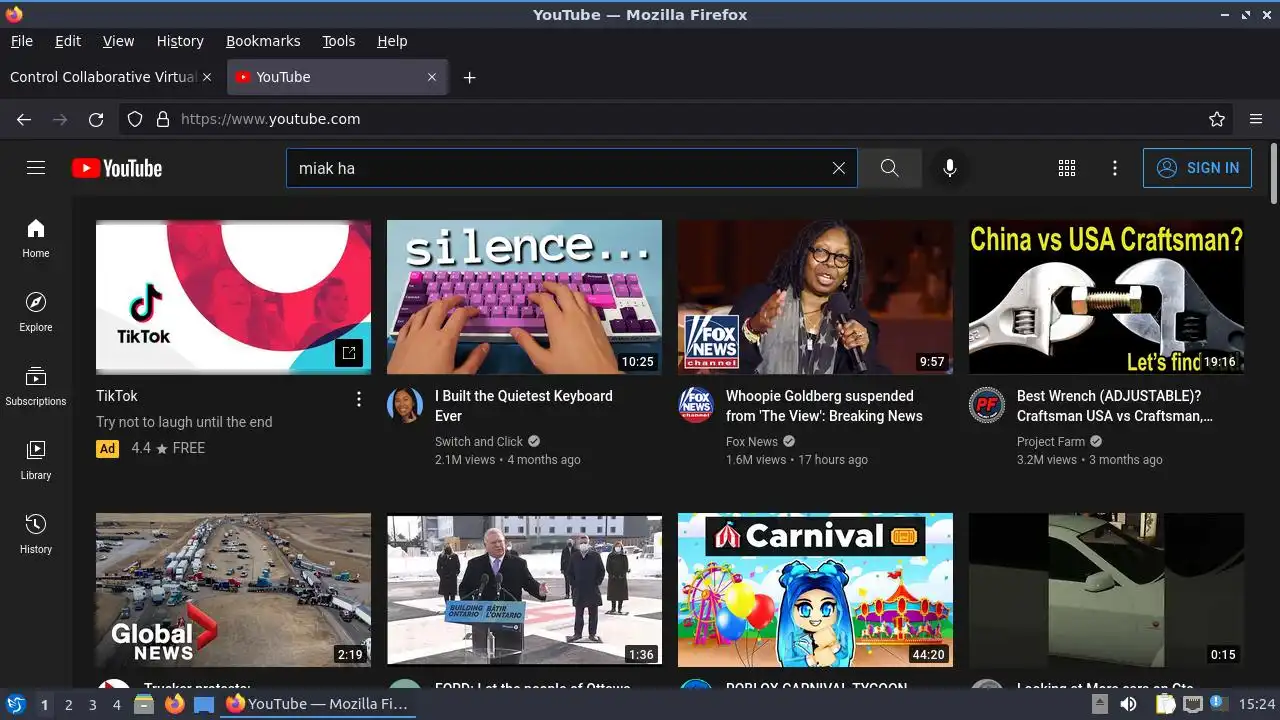
Task: Click the YouTube page vertical scrollbar
Action: [x=1273, y=172]
